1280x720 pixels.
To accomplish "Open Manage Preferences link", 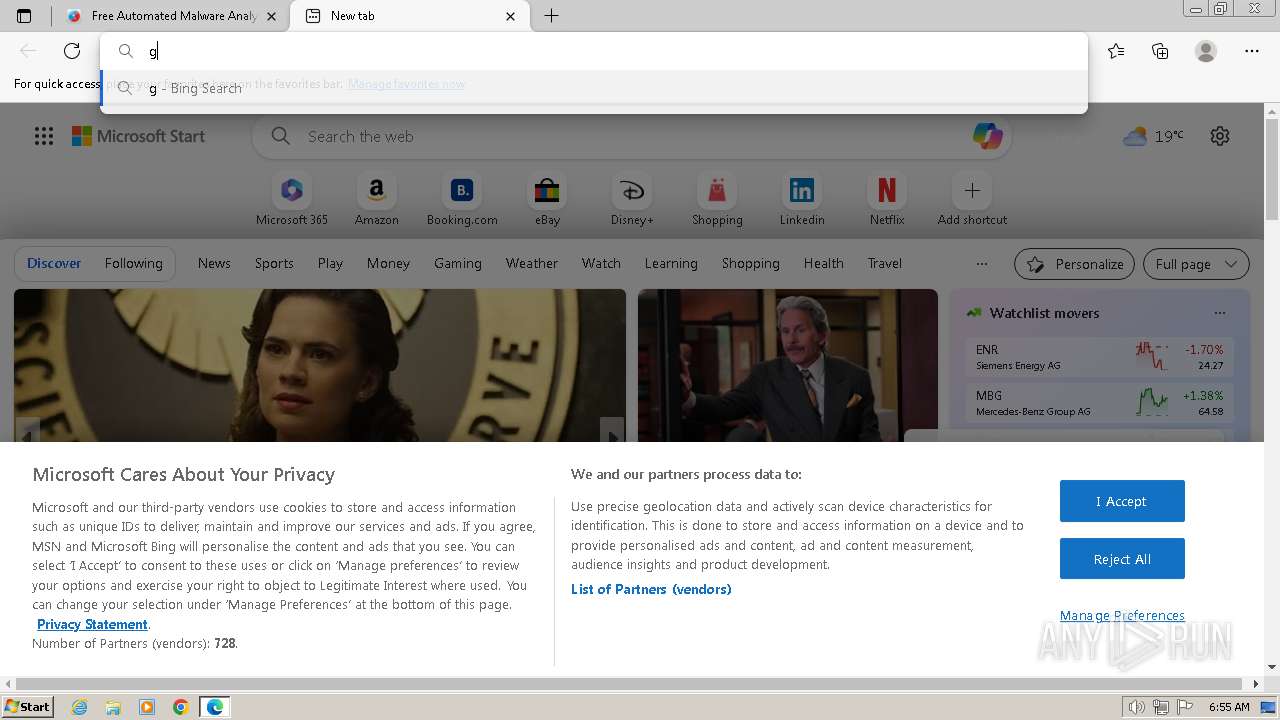I will [x=1122, y=615].
